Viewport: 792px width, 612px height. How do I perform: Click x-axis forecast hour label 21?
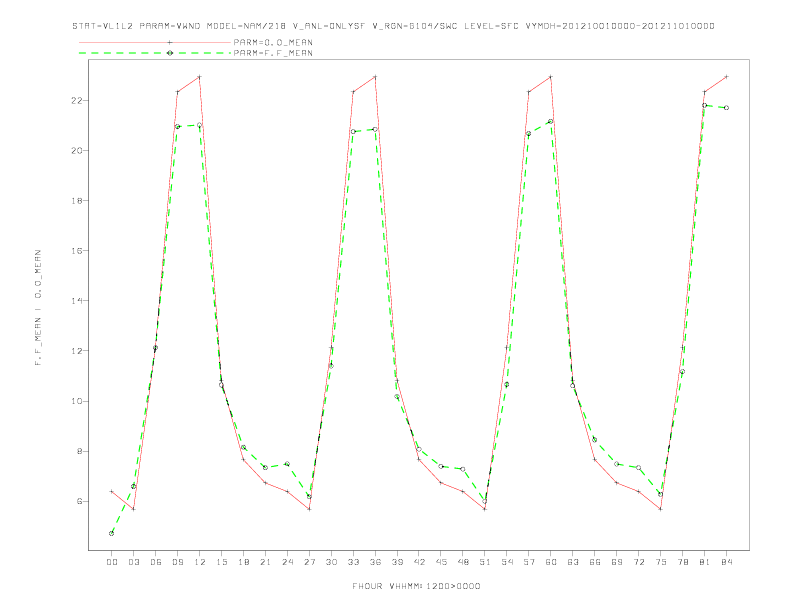265,562
